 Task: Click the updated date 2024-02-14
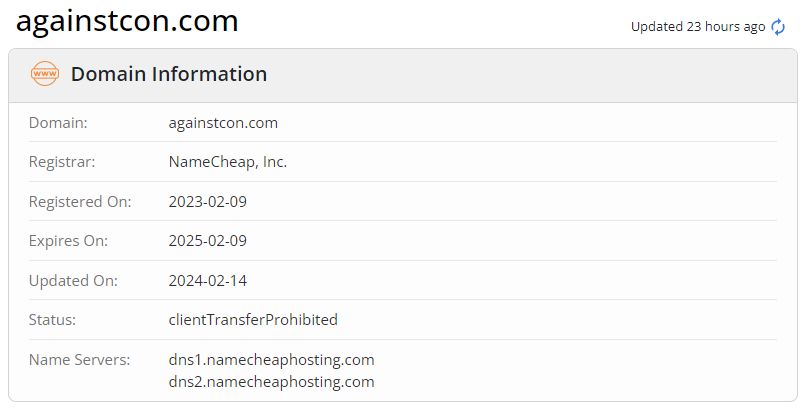click(208, 280)
